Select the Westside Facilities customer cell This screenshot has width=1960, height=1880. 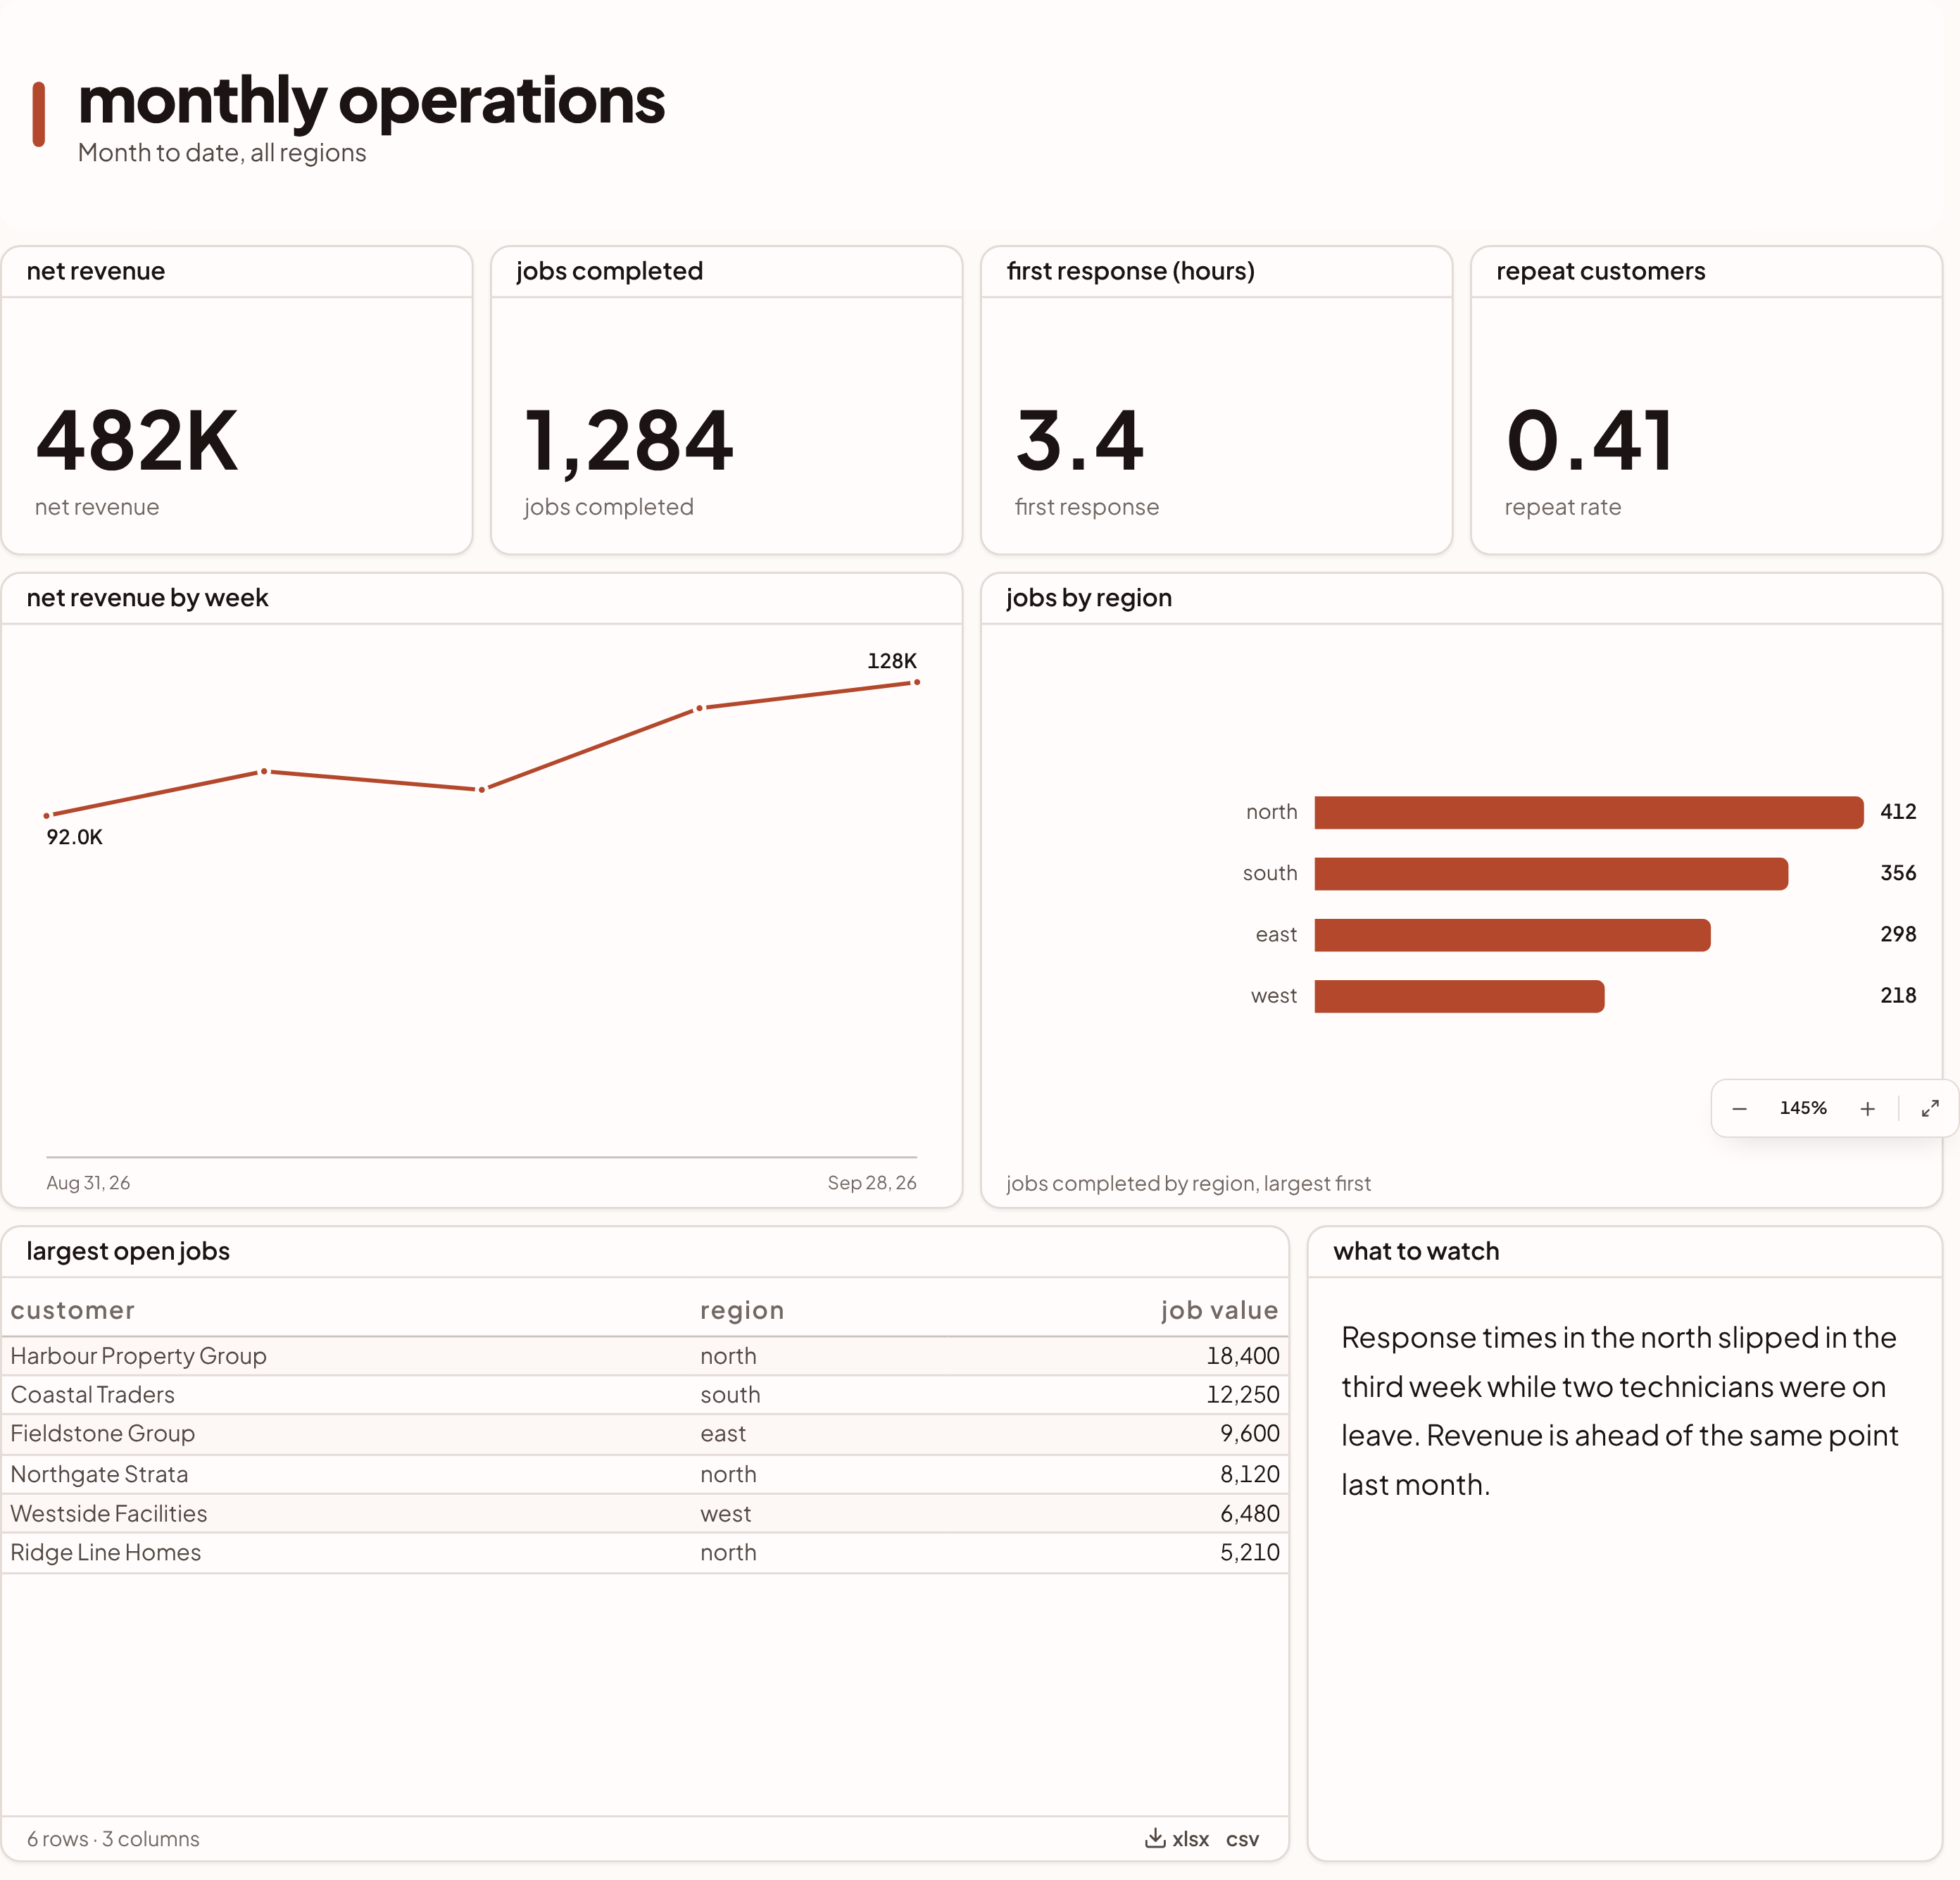tap(108, 1513)
